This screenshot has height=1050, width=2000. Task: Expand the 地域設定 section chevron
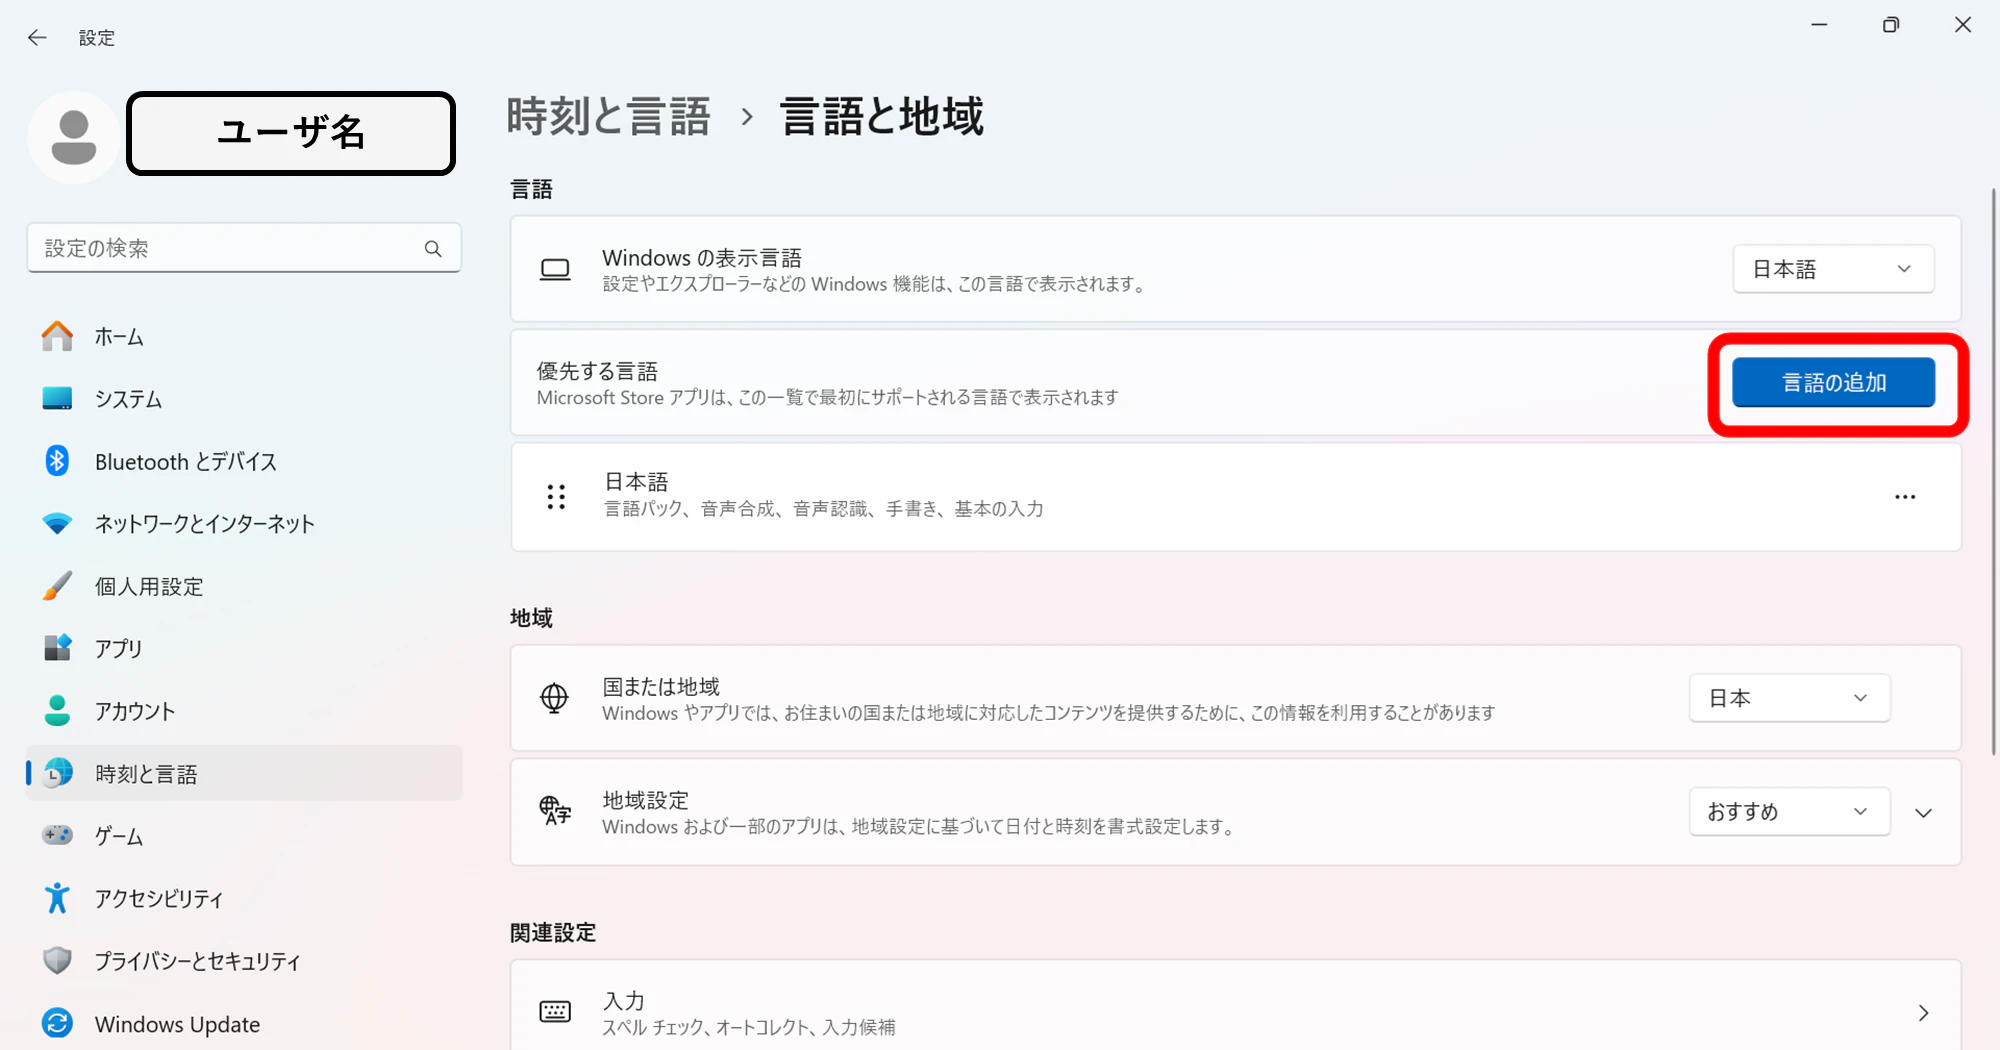pos(1923,813)
